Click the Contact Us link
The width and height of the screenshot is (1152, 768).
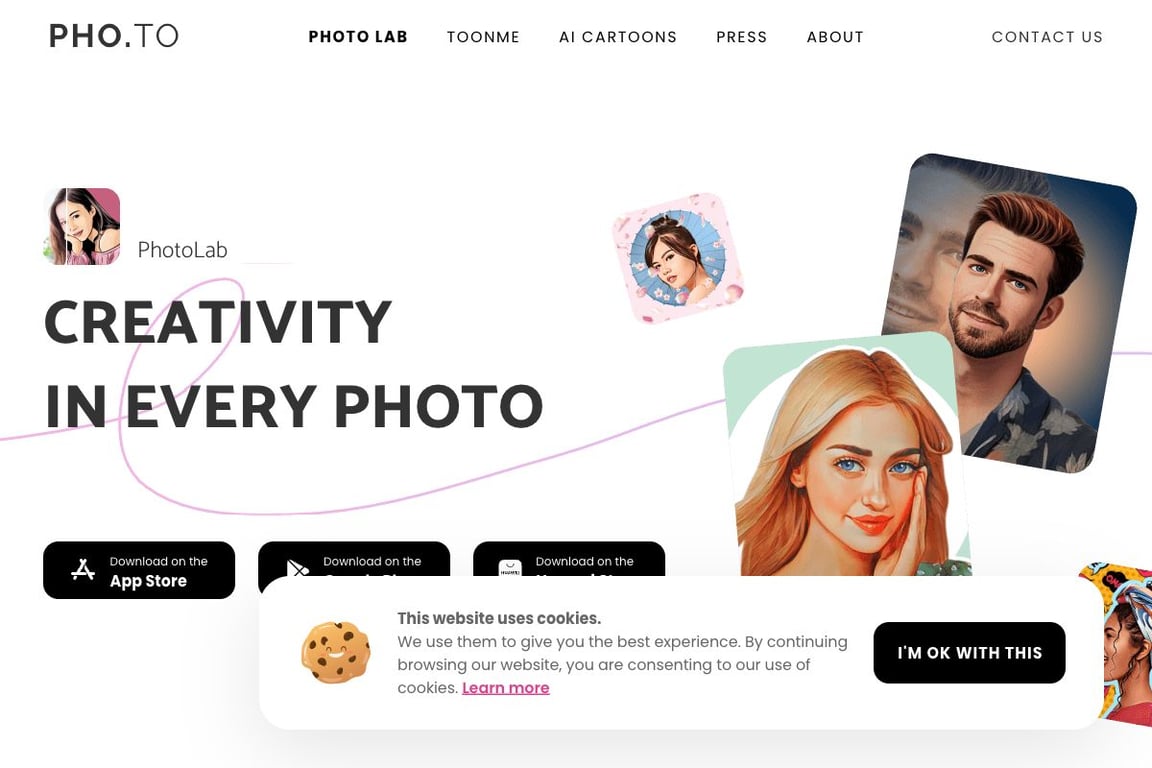[x=1047, y=37]
